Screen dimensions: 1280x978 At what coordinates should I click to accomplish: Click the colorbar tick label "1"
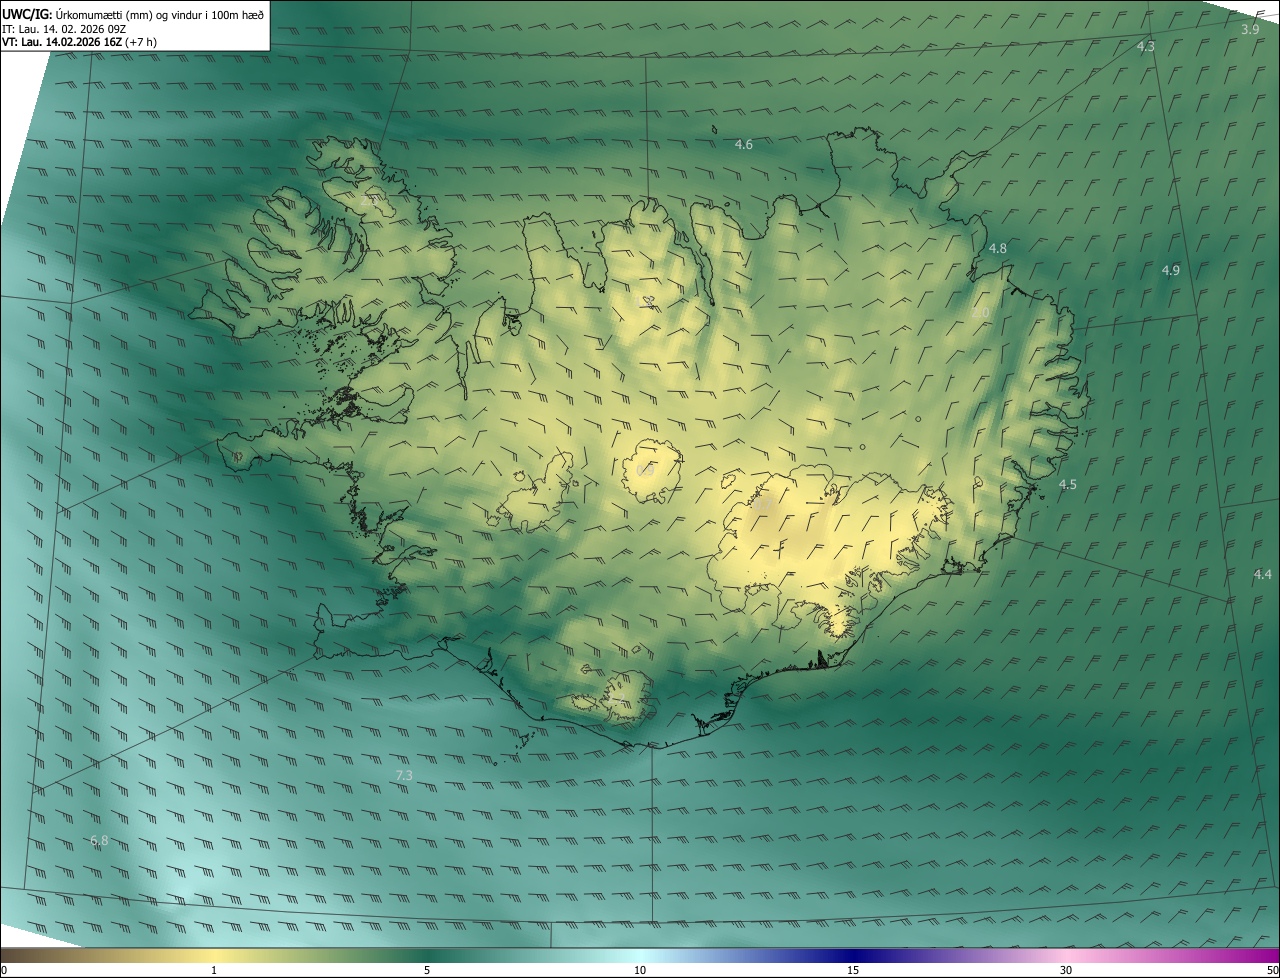click(214, 970)
